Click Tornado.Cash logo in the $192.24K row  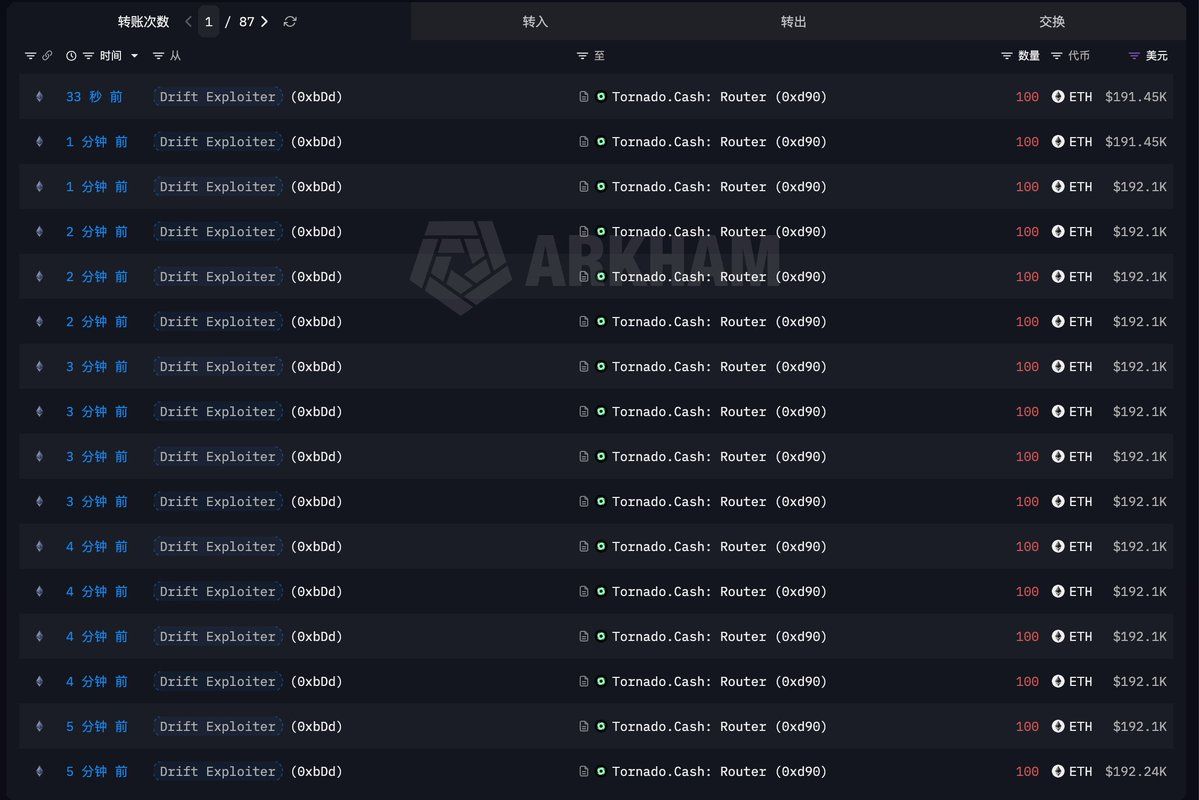coord(601,771)
